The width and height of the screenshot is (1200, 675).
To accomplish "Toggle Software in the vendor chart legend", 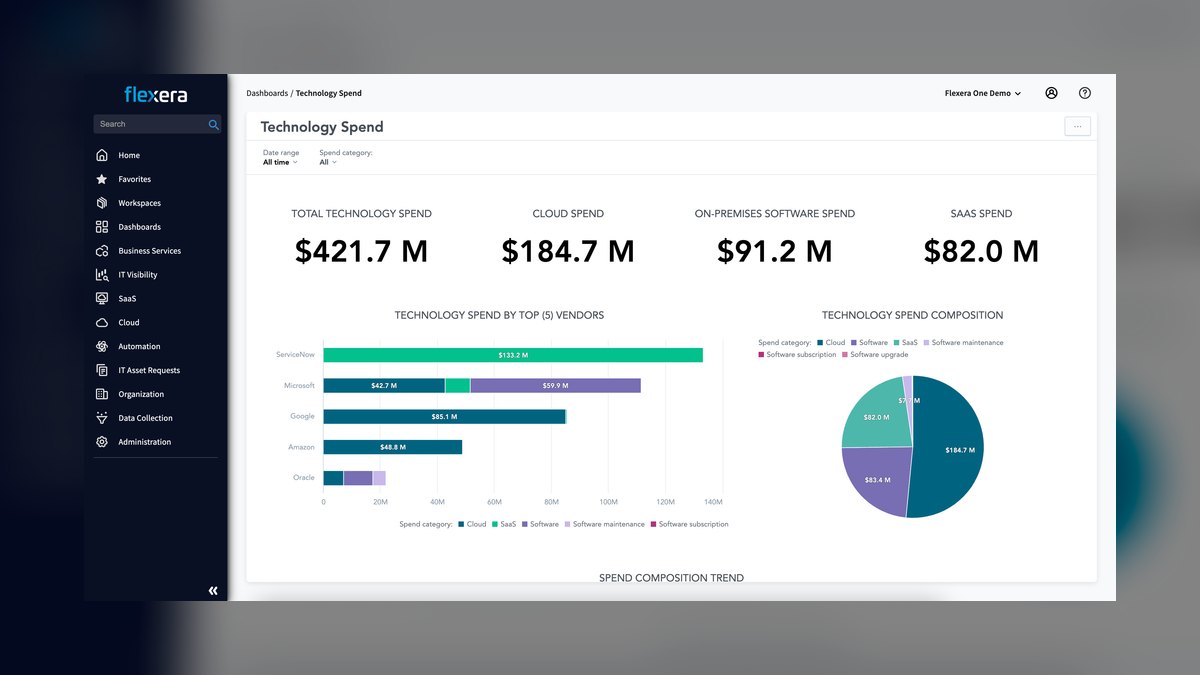I will [540, 524].
